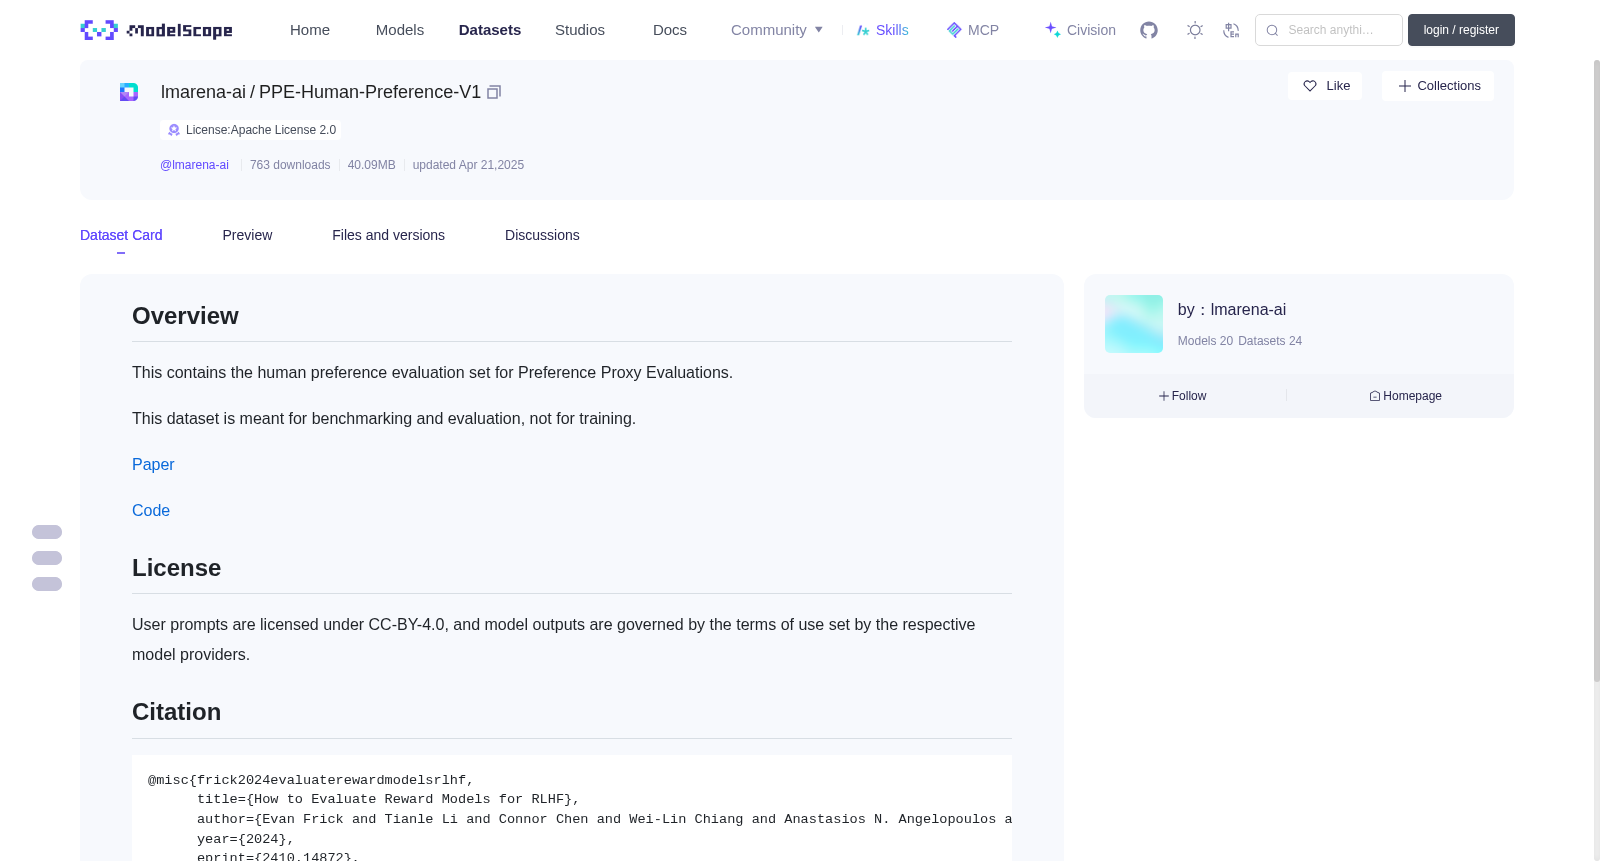The width and height of the screenshot is (1600, 861).
Task: Open the Models menu item
Action: (400, 30)
